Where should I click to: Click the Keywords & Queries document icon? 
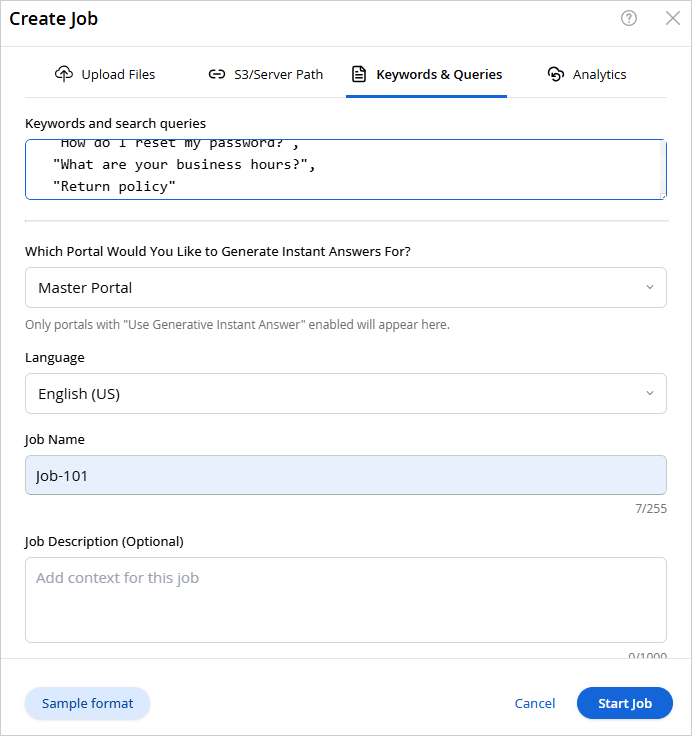[x=359, y=74]
